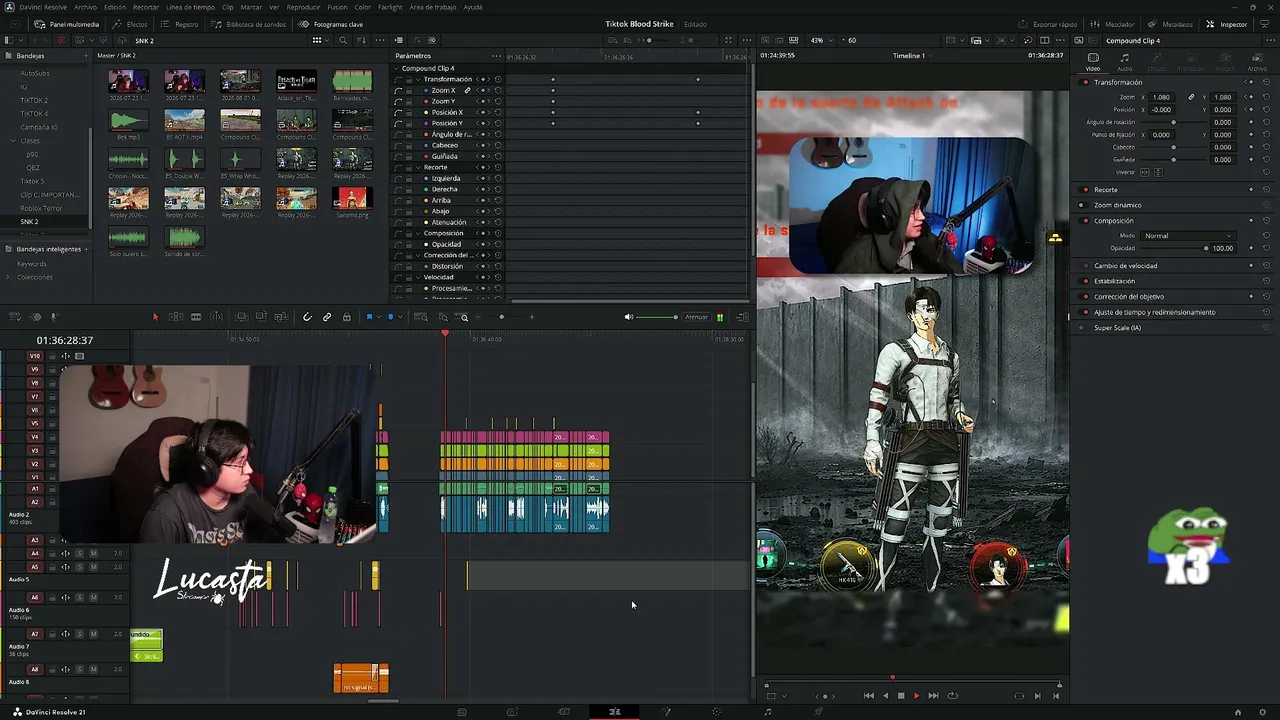Open the media pool sort icon
This screenshot has height=720, width=1280.
(362, 41)
